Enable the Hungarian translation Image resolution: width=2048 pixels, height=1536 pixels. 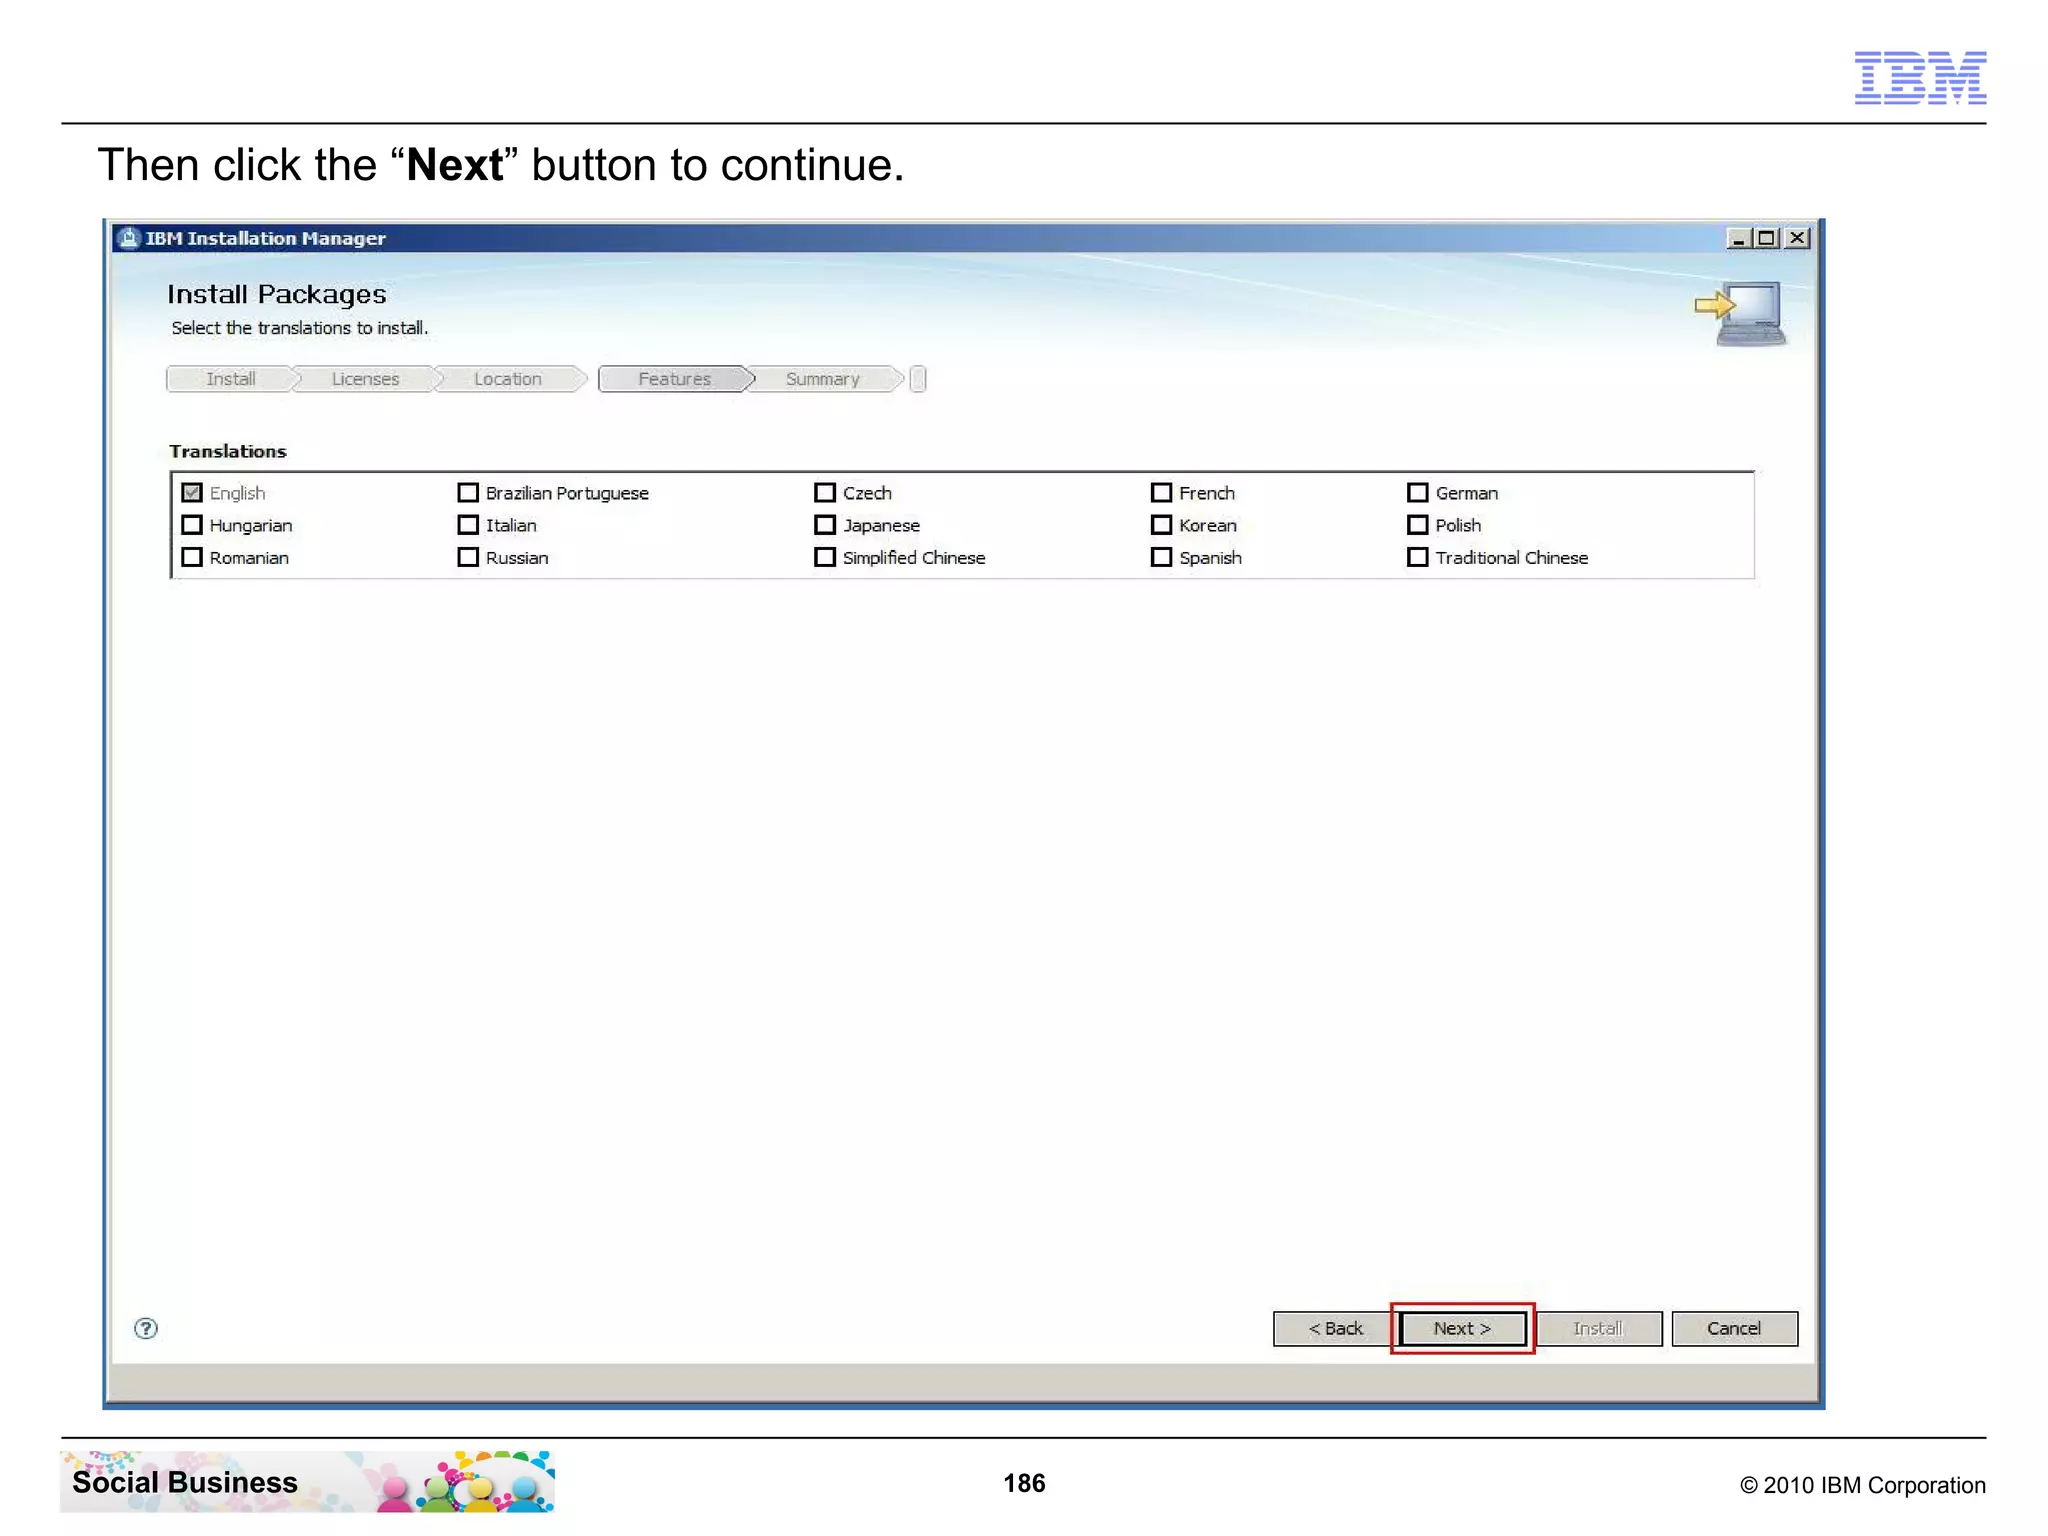click(x=192, y=525)
